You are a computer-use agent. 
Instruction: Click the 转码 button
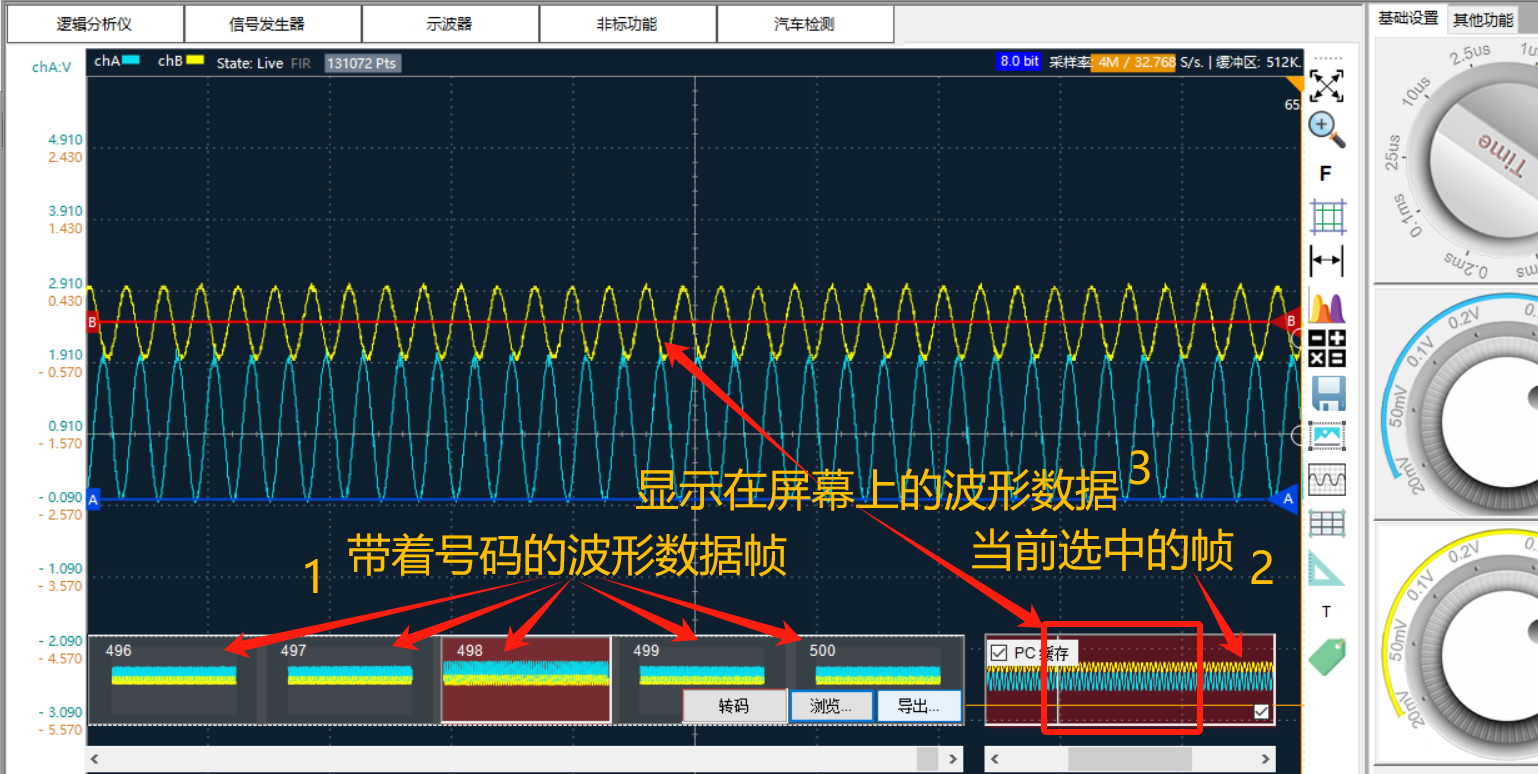tap(734, 706)
